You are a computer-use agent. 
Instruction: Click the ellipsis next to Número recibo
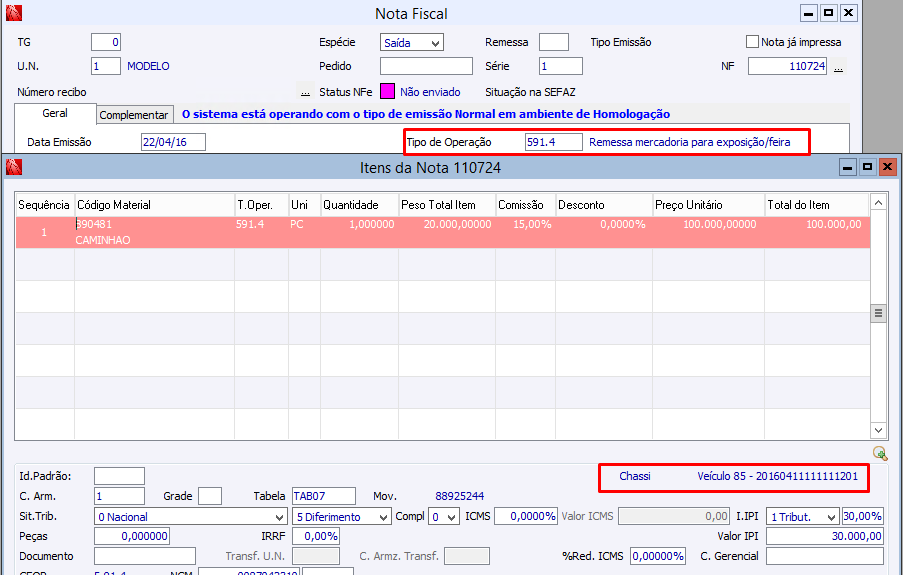305,92
